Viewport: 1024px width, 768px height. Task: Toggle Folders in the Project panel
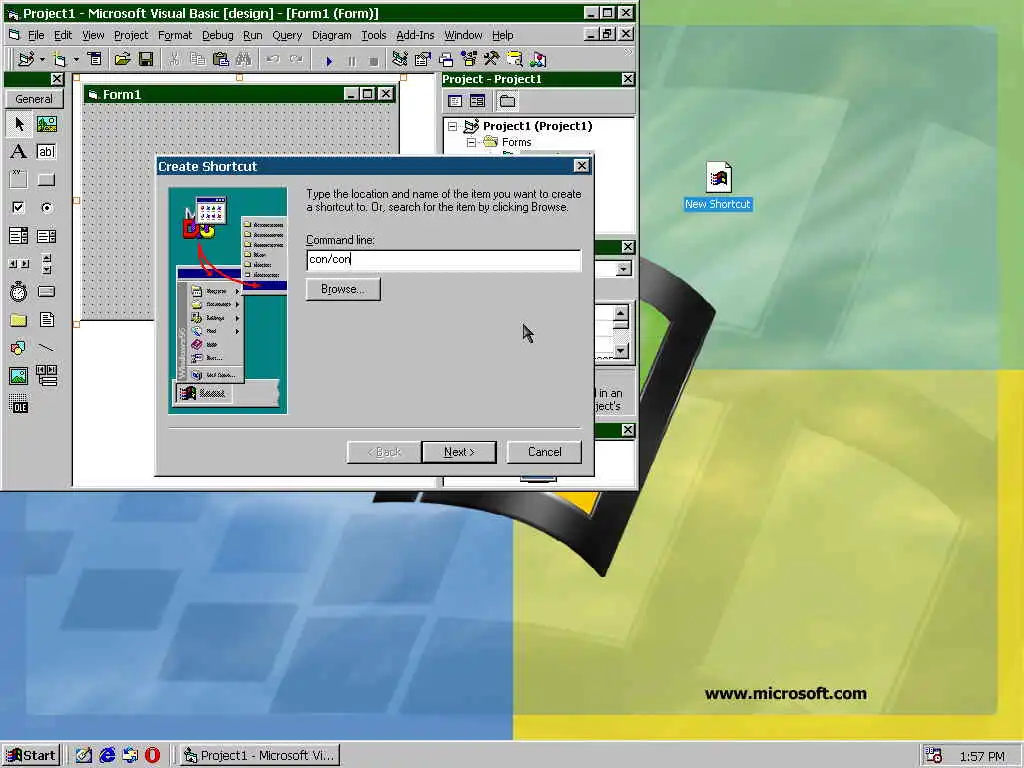(507, 101)
